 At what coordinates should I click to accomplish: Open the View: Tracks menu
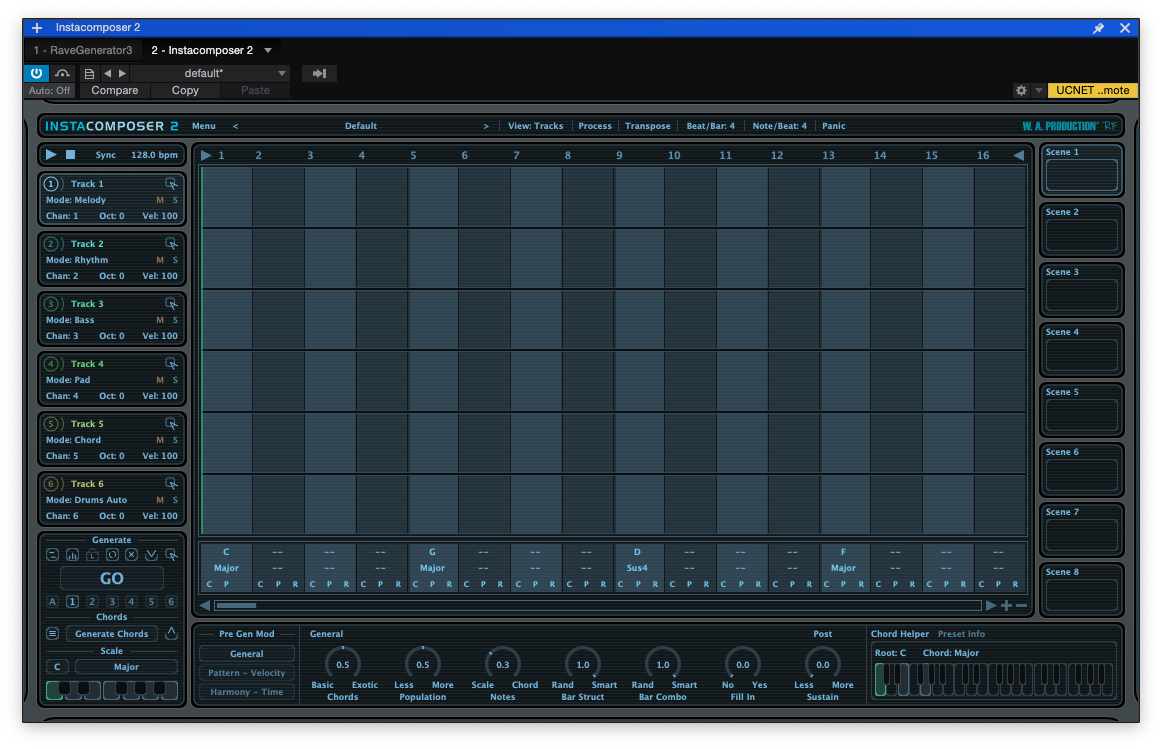535,126
